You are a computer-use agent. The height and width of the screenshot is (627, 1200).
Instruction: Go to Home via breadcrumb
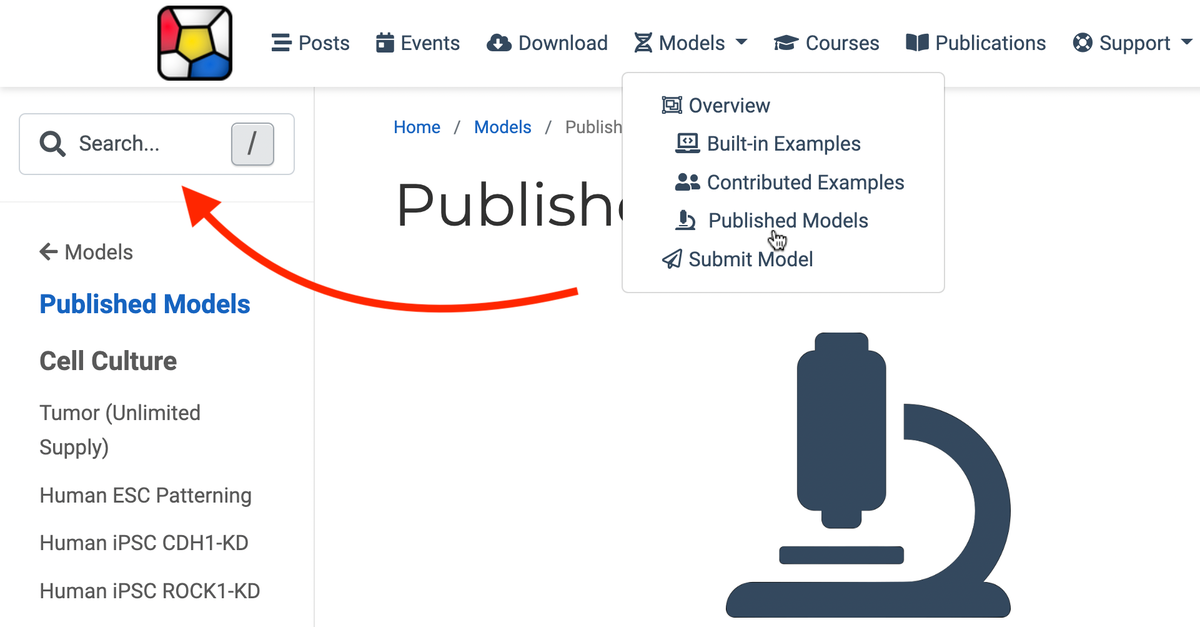click(x=417, y=127)
